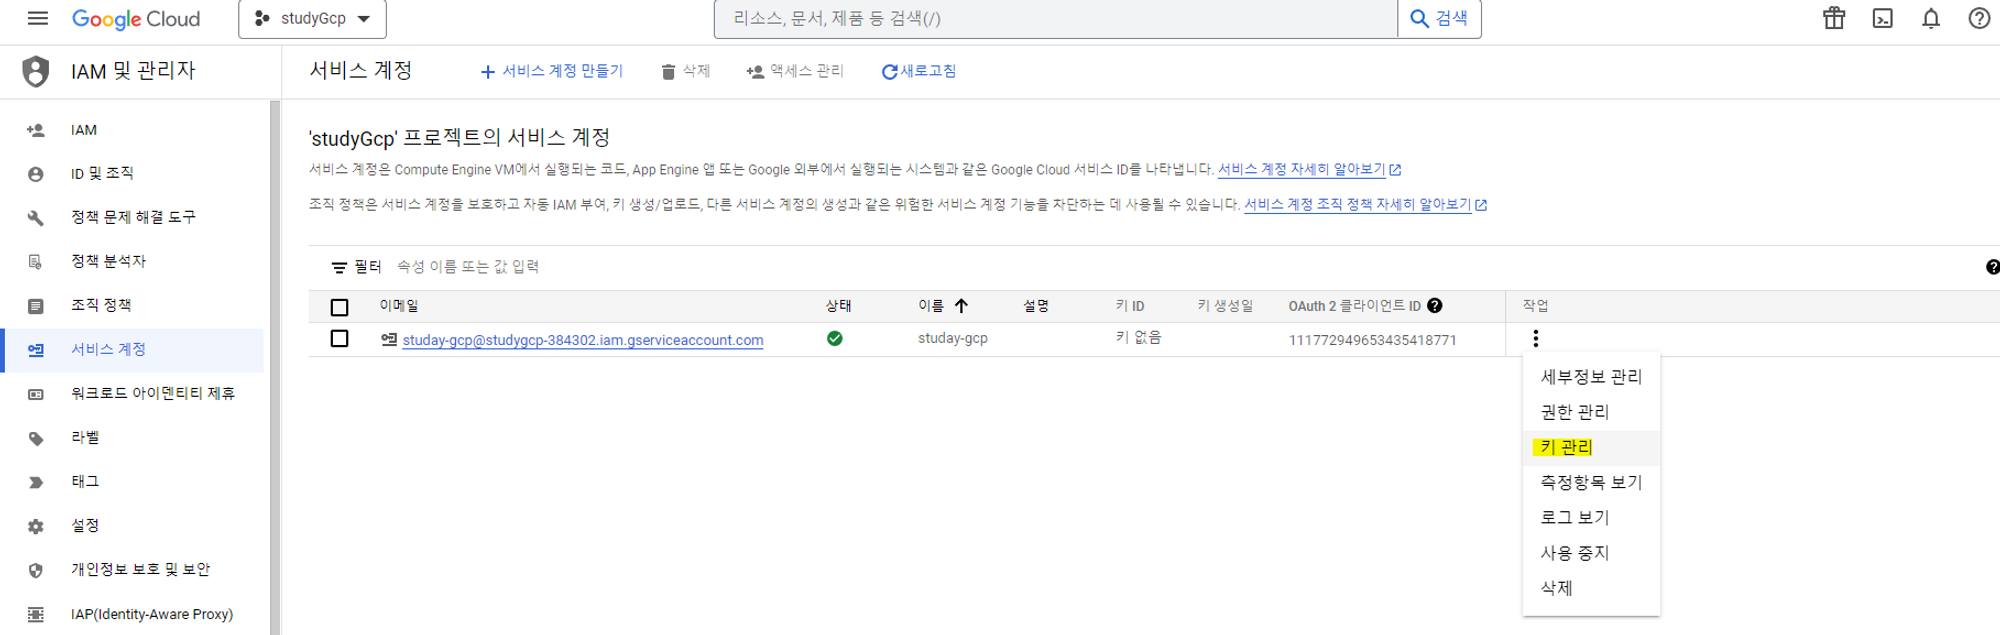Click 새로고침 refresh button
Image resolution: width=2000 pixels, height=635 pixels.
918,71
